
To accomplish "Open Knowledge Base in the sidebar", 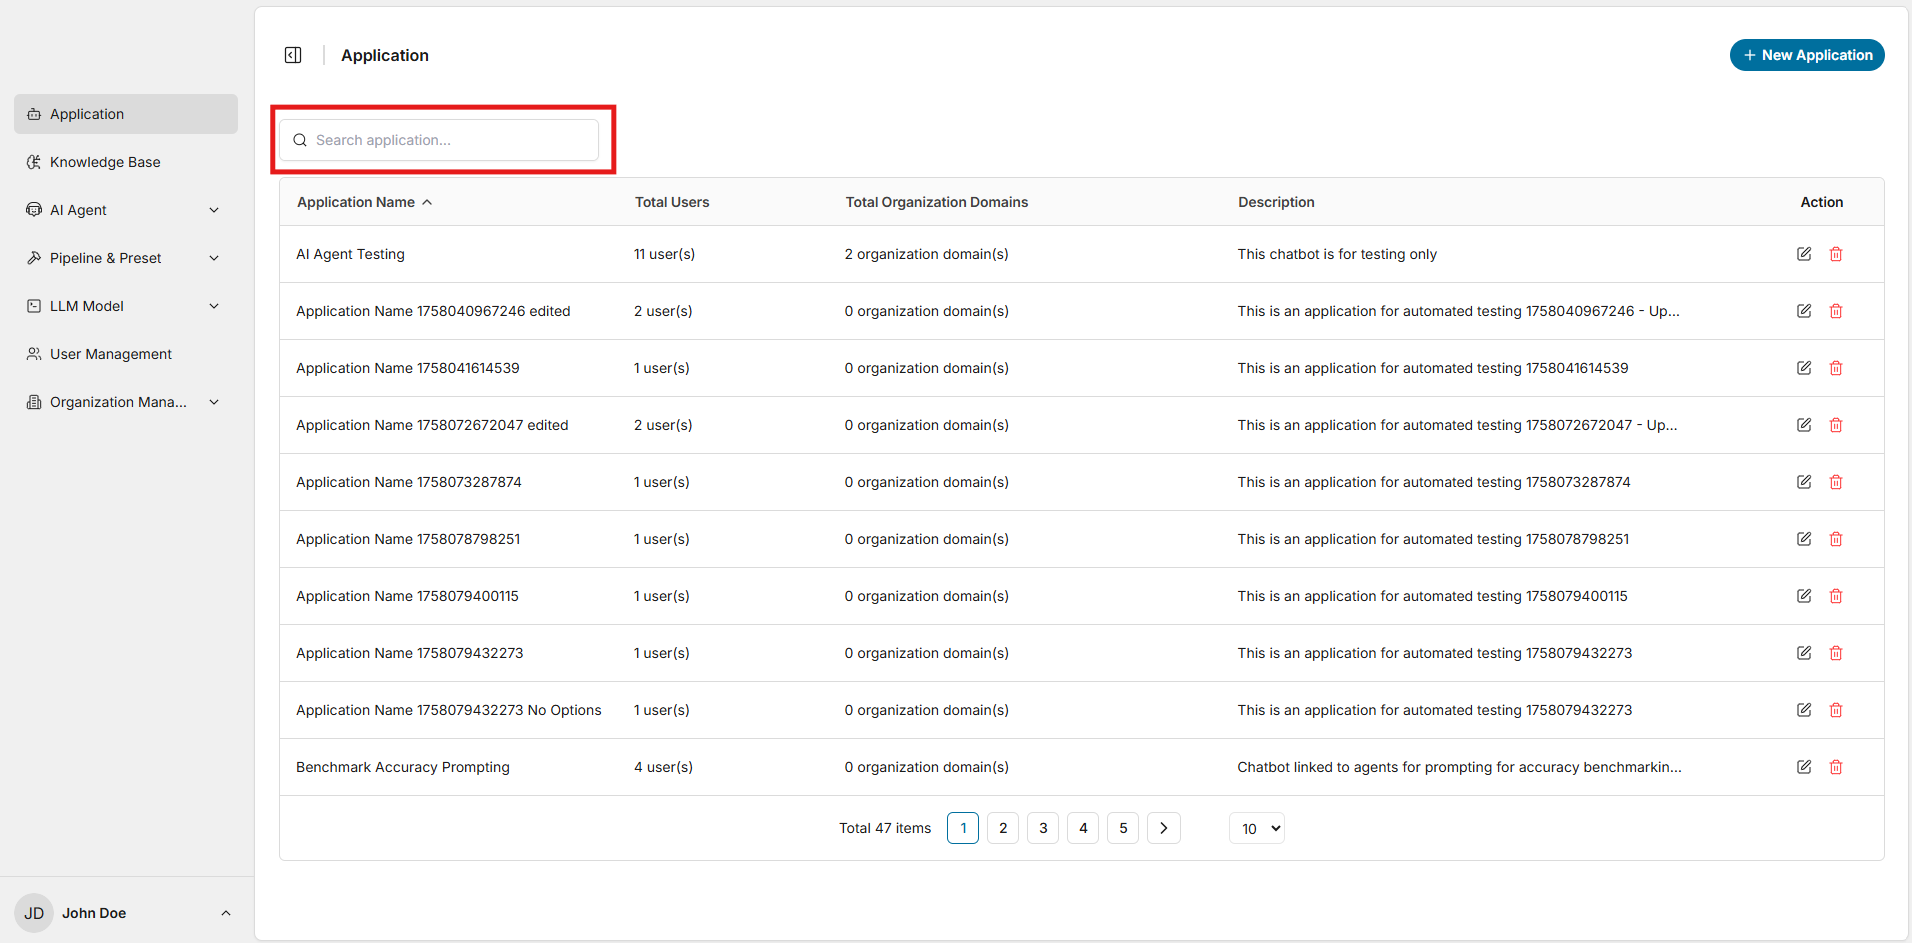I will (105, 162).
